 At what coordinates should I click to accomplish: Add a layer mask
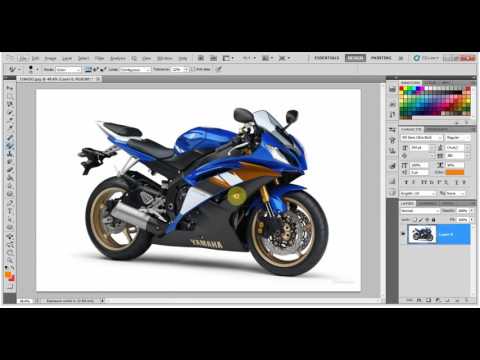(428, 300)
